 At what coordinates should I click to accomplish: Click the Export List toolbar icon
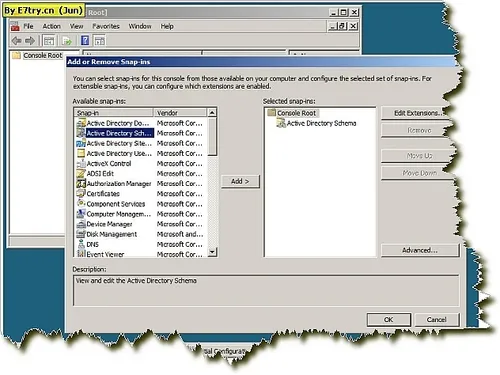coord(67,41)
